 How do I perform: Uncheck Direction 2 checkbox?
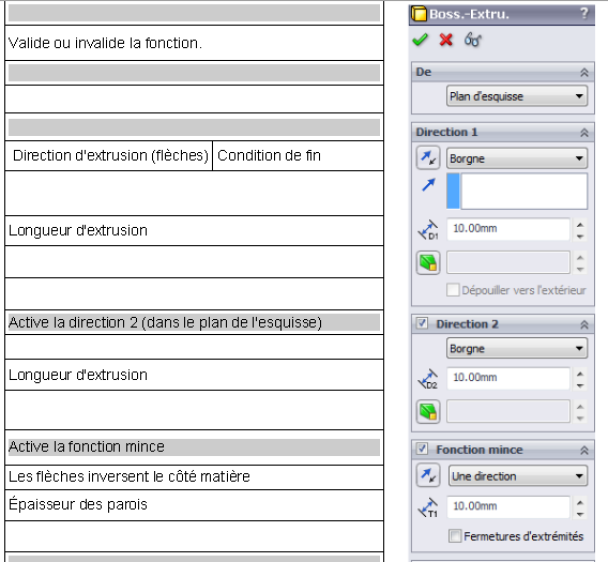pos(421,323)
